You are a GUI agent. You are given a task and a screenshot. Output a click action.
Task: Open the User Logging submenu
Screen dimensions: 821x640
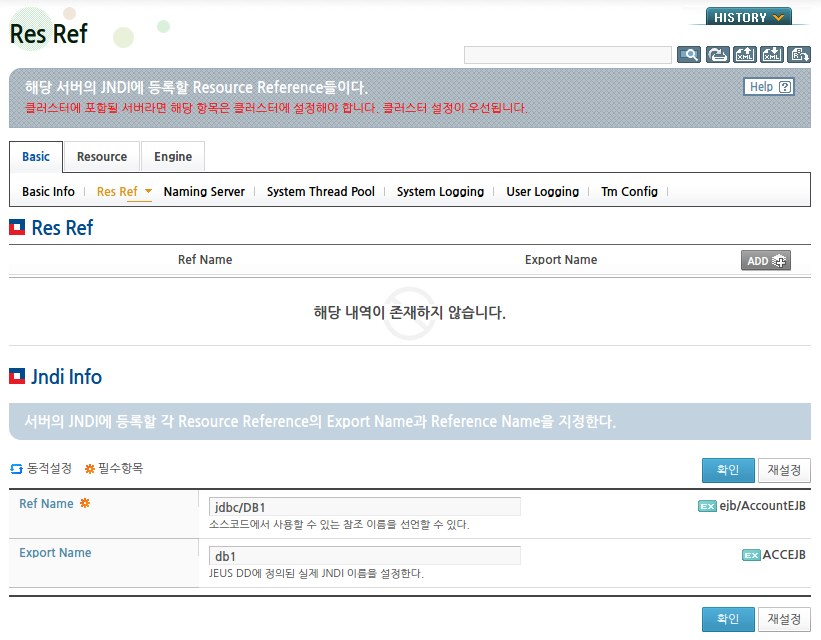542,192
